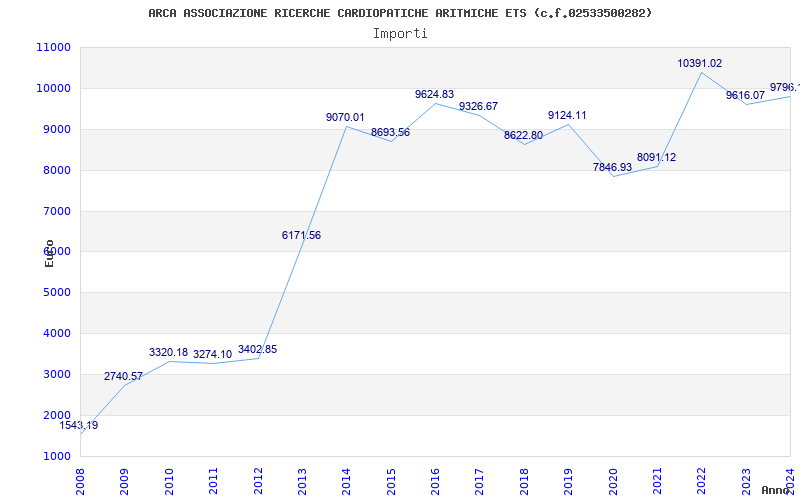Click x-axis year 2015
This screenshot has height=500, width=800.
(390, 483)
